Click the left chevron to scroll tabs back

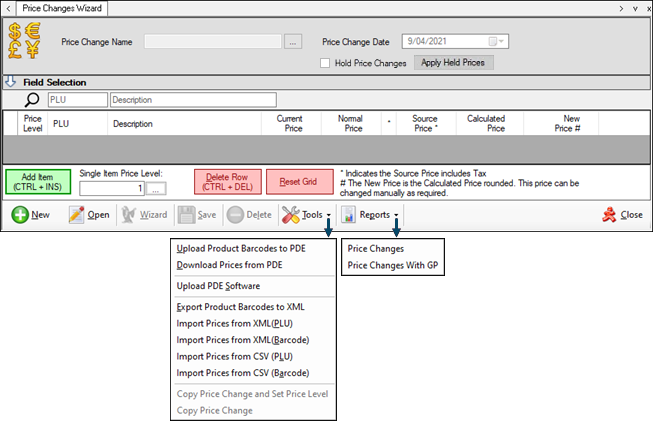[x=8, y=8]
